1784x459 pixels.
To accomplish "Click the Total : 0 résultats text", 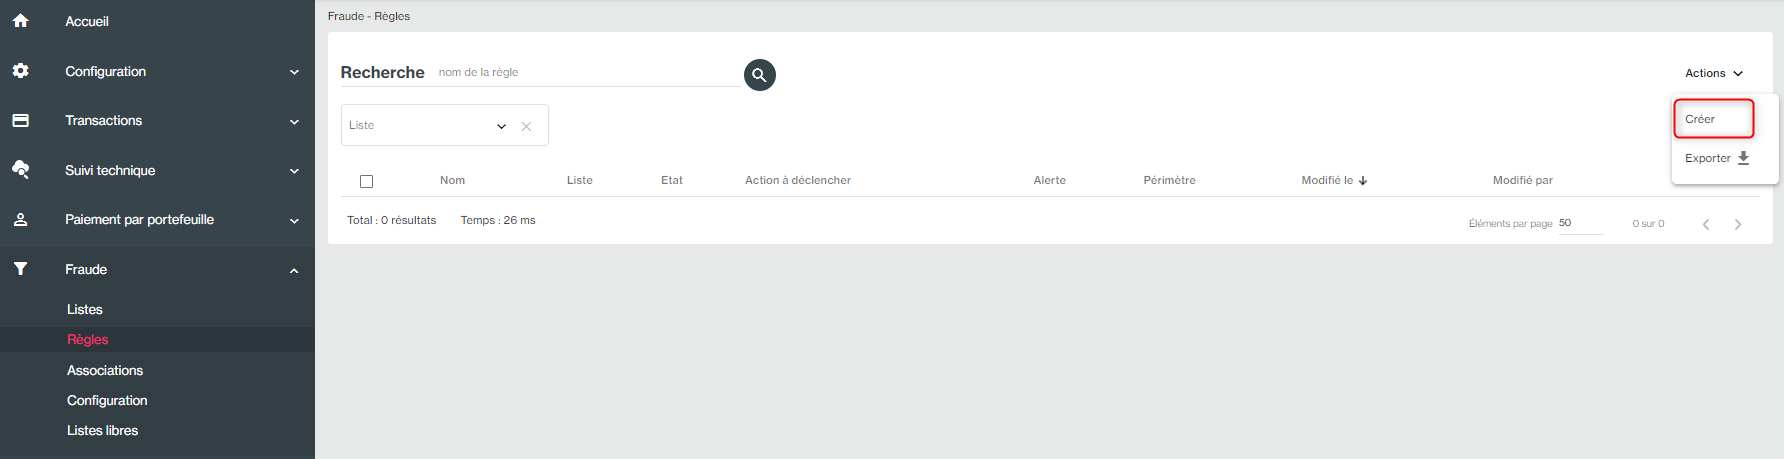I will pyautogui.click(x=391, y=220).
